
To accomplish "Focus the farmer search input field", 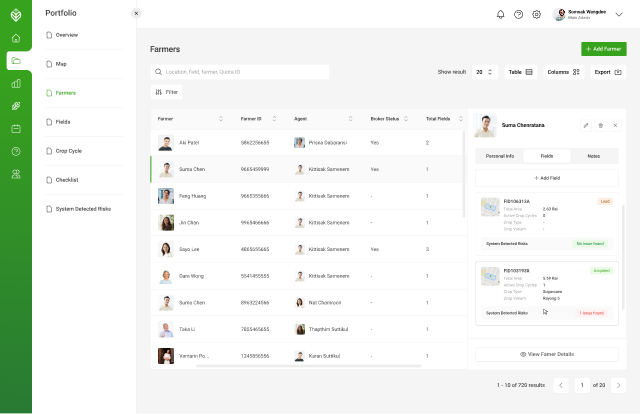I will coord(240,72).
